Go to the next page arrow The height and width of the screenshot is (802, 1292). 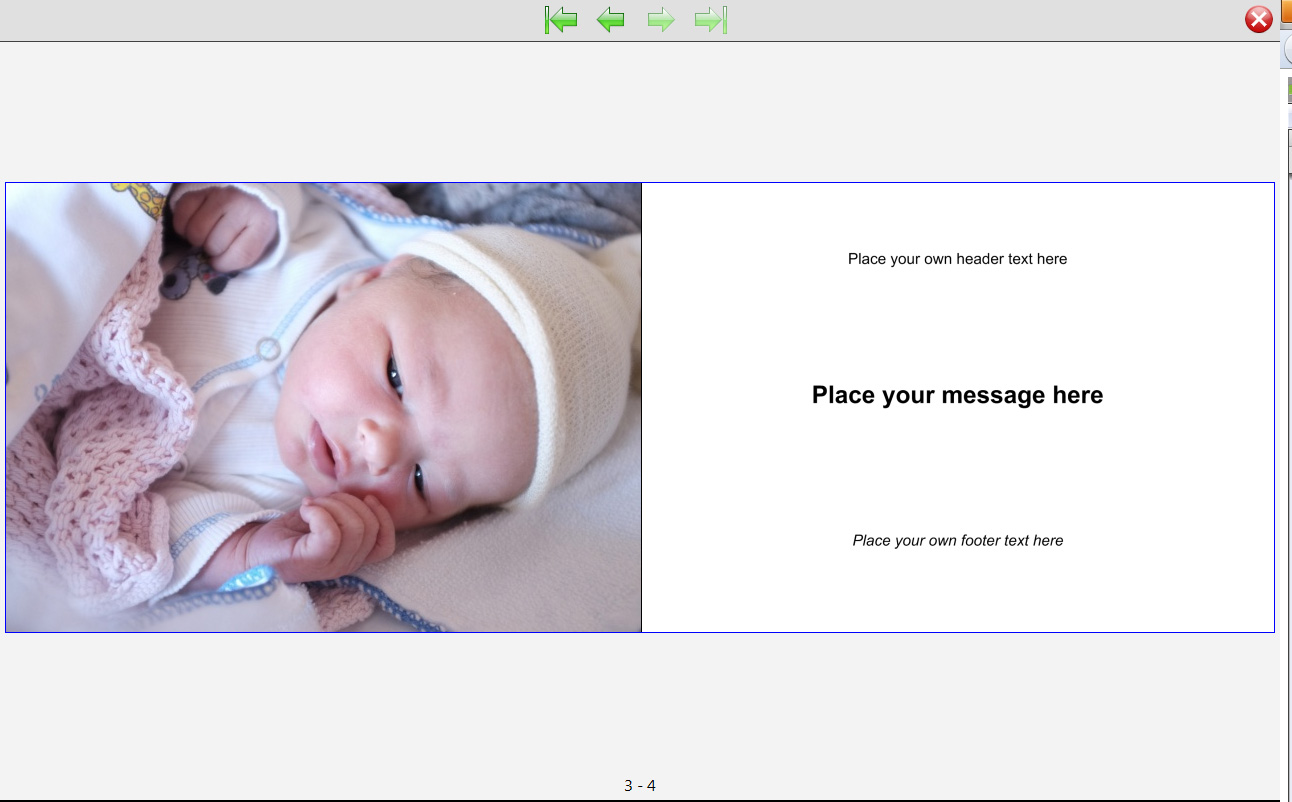661,19
